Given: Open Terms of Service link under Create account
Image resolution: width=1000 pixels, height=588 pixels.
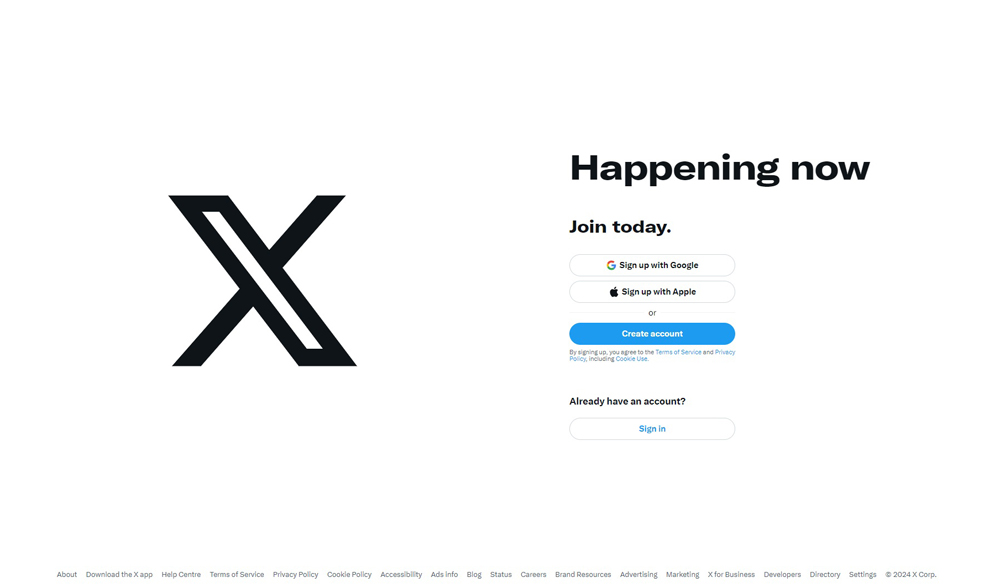Looking at the screenshot, I should pyautogui.click(x=678, y=352).
